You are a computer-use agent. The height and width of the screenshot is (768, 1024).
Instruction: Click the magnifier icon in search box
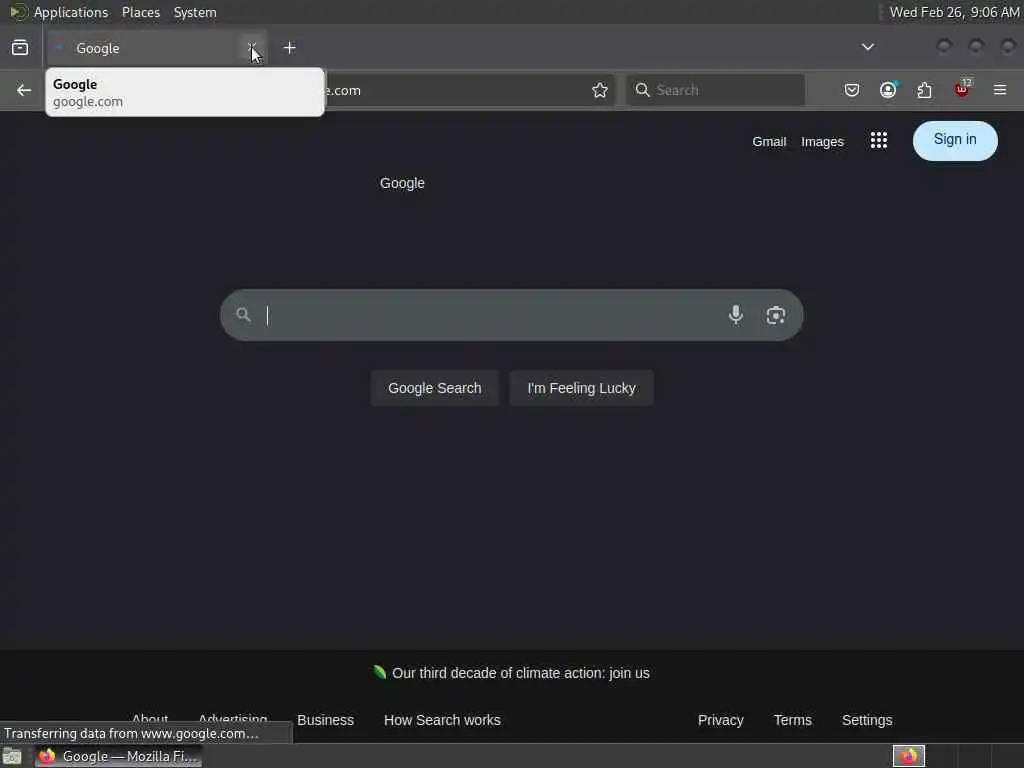(244, 315)
